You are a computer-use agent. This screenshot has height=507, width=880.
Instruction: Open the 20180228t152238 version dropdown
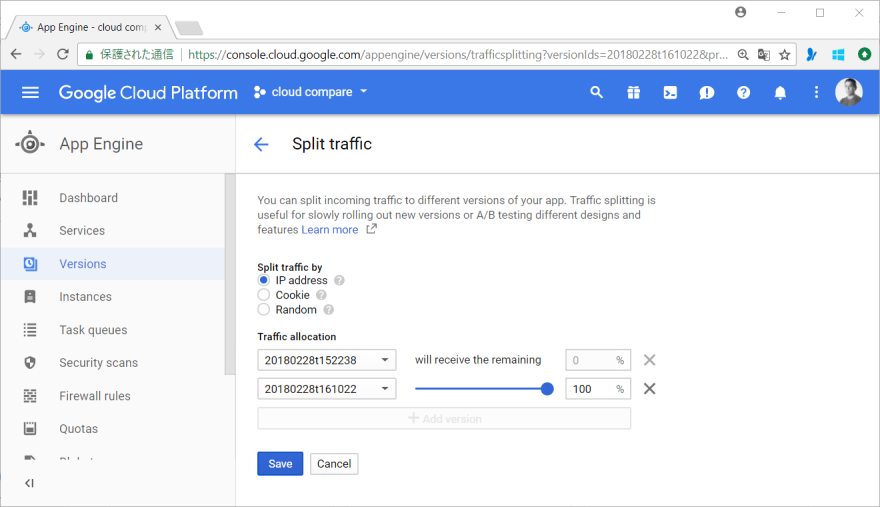pos(327,360)
